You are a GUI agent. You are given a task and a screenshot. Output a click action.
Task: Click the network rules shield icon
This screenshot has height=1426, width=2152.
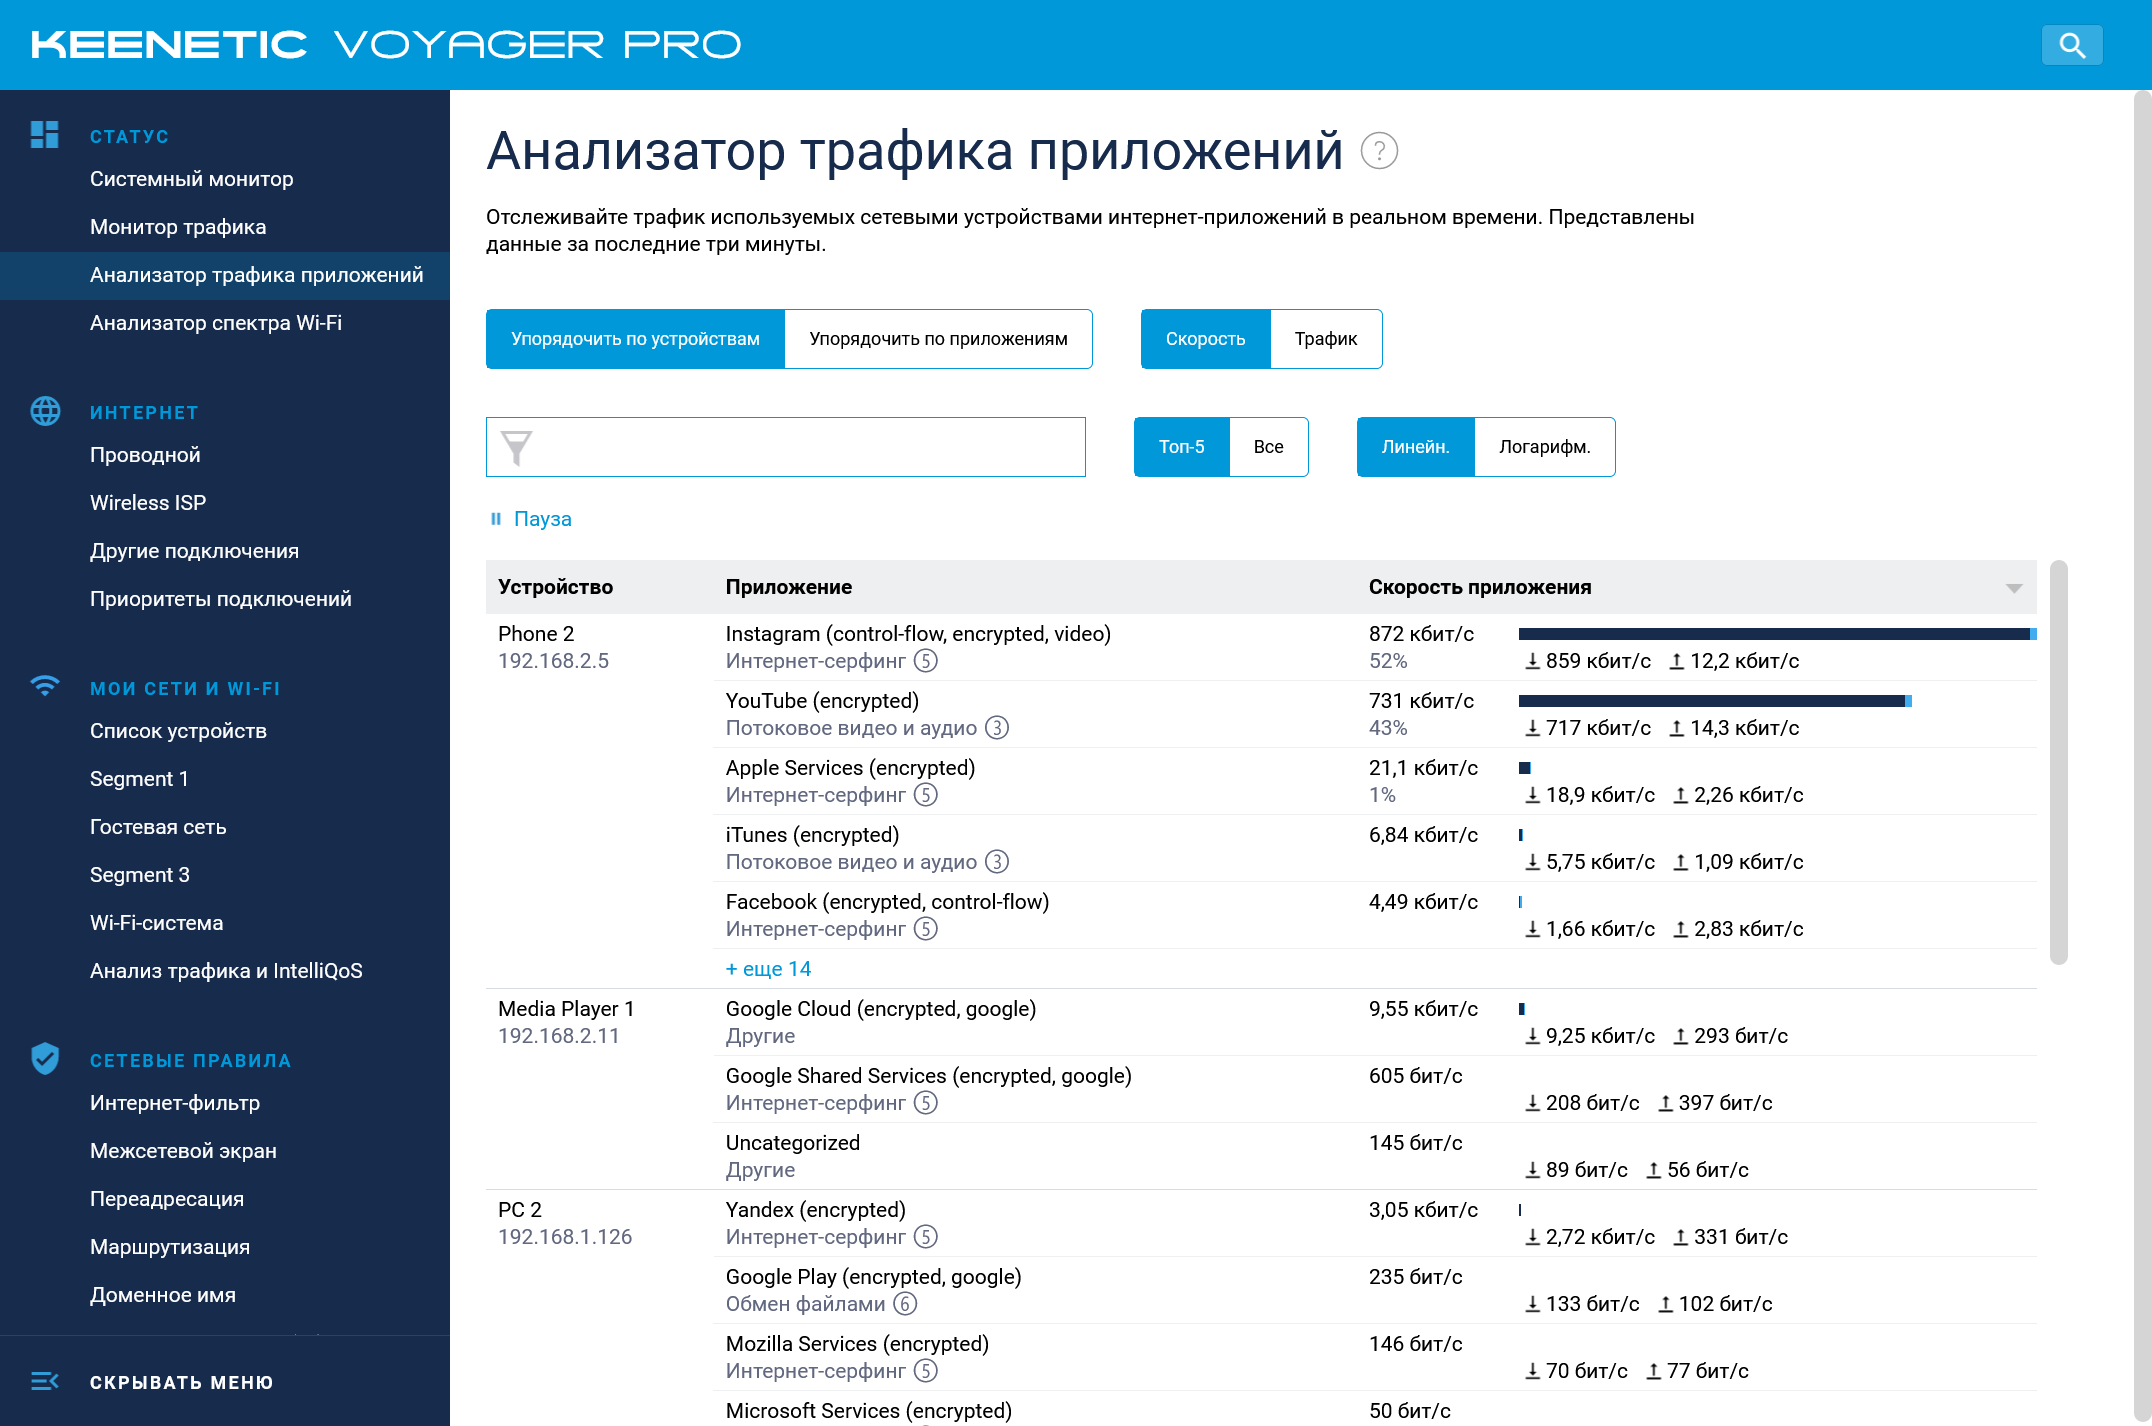point(45,1058)
